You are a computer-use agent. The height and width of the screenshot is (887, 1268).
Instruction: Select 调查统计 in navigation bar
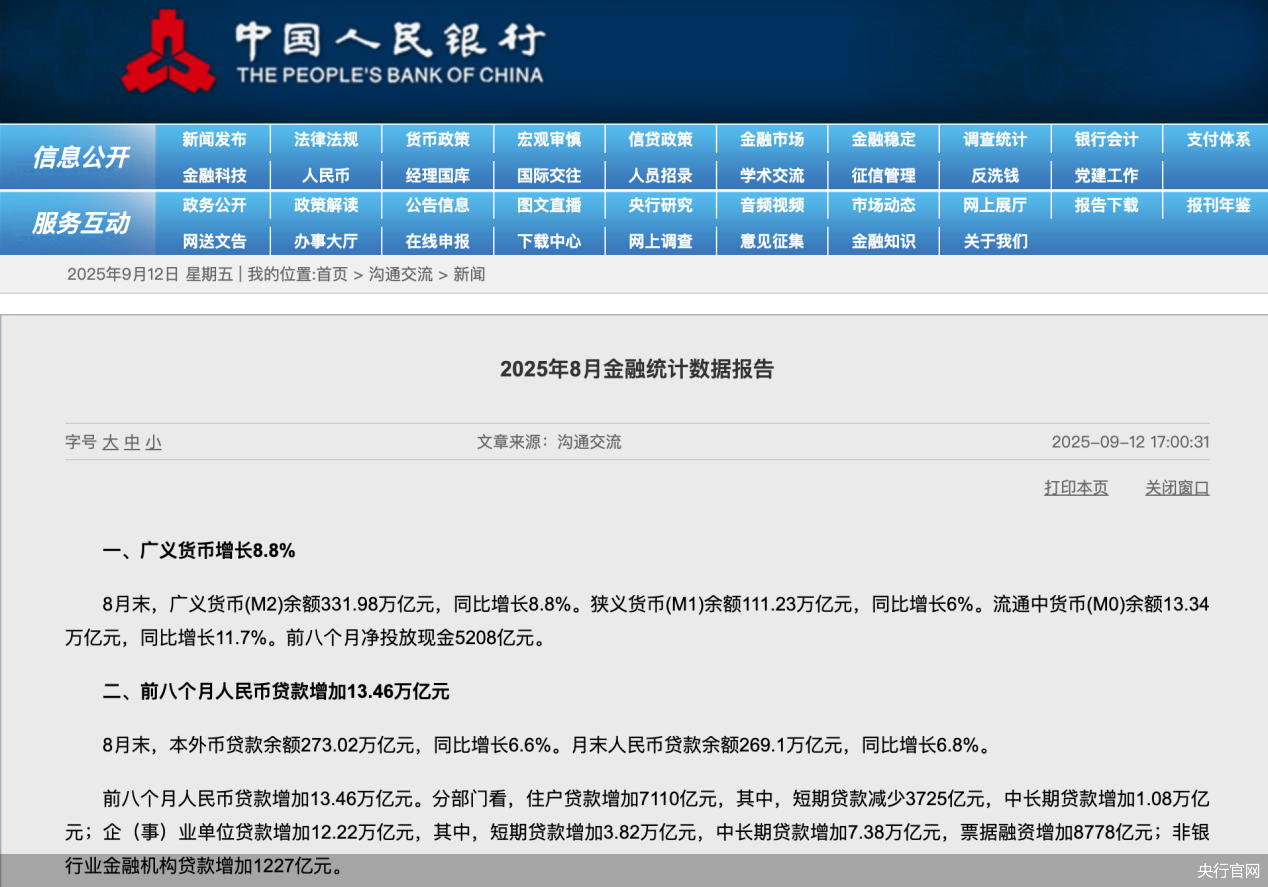tap(994, 140)
